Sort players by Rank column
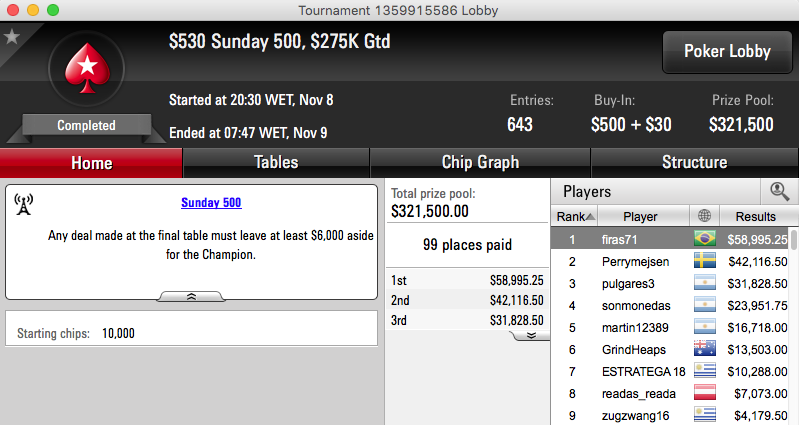Screen dimensions: 799x425 pyautogui.click(x=575, y=216)
